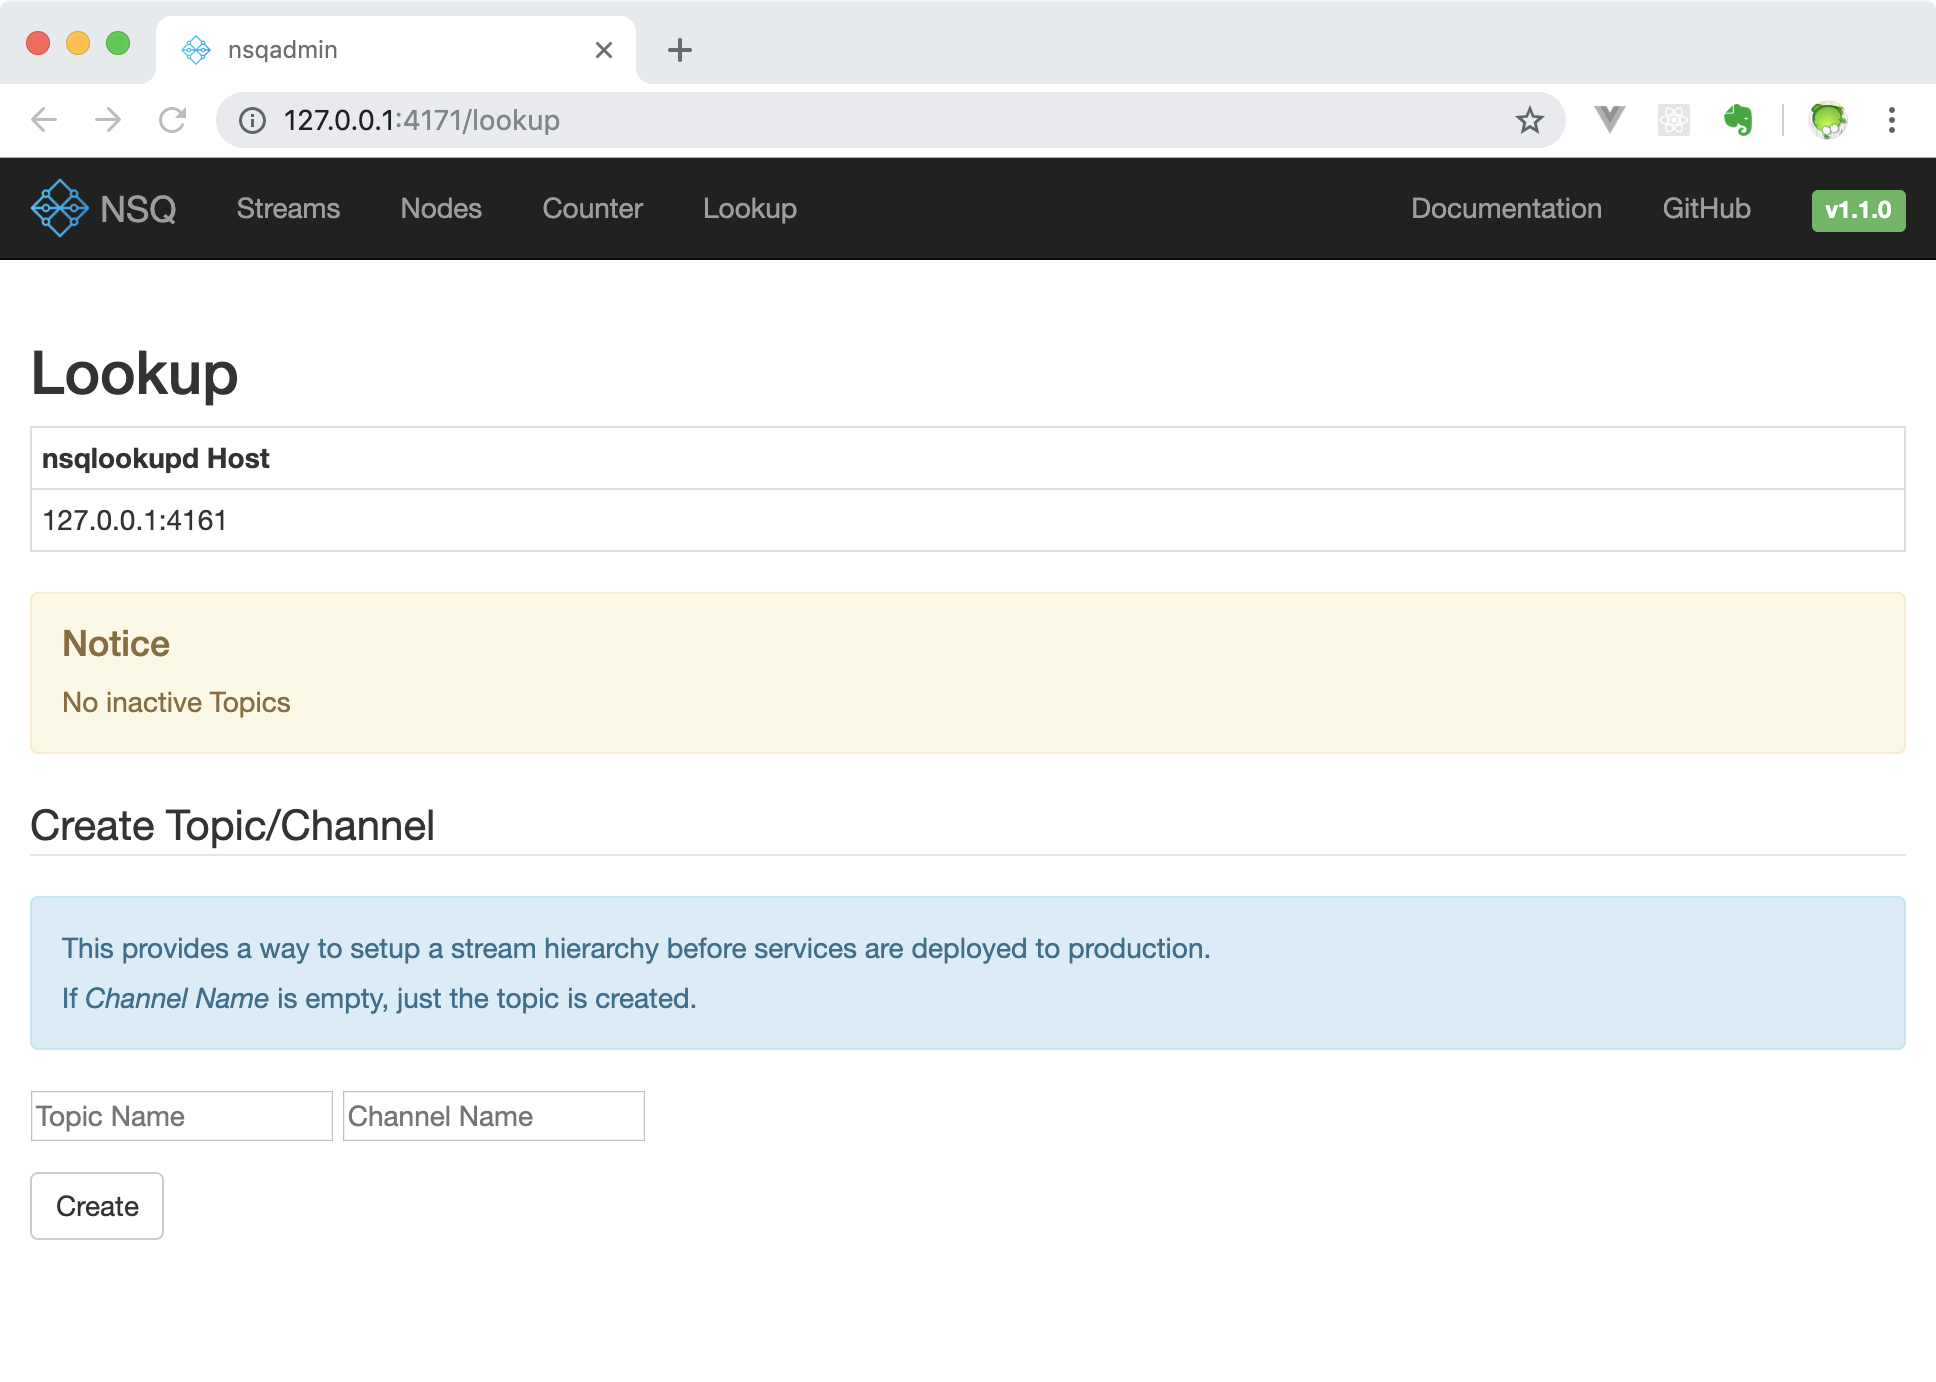Open the Counter page
The height and width of the screenshot is (1382, 1936).
[x=592, y=208]
